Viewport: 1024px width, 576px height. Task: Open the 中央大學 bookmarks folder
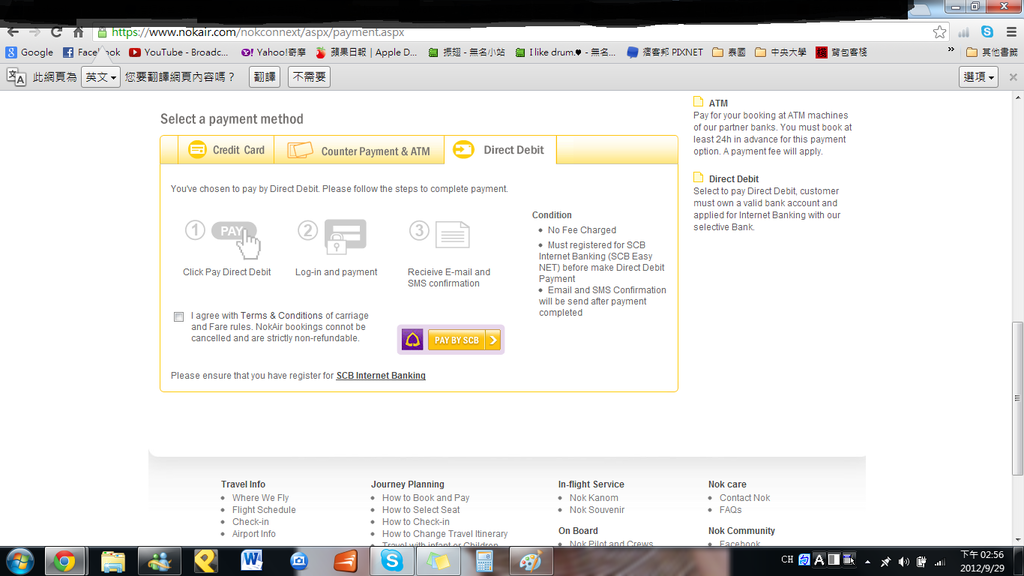pyautogui.click(x=780, y=52)
